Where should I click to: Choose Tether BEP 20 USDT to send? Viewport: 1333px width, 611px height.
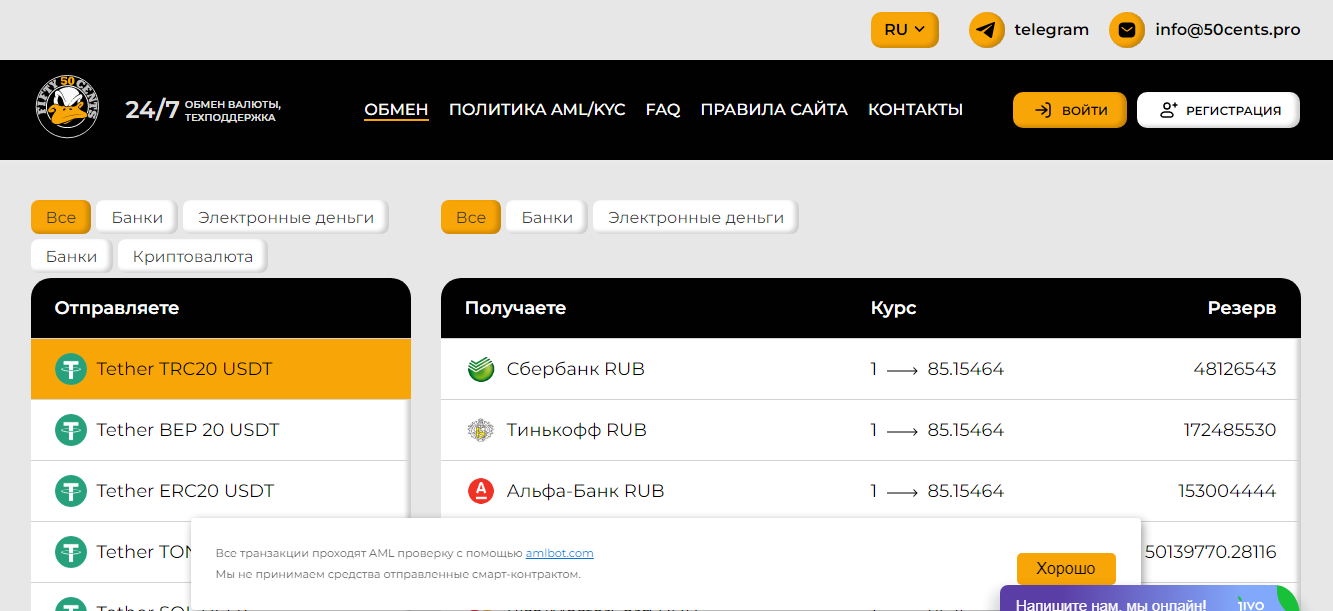coord(221,430)
